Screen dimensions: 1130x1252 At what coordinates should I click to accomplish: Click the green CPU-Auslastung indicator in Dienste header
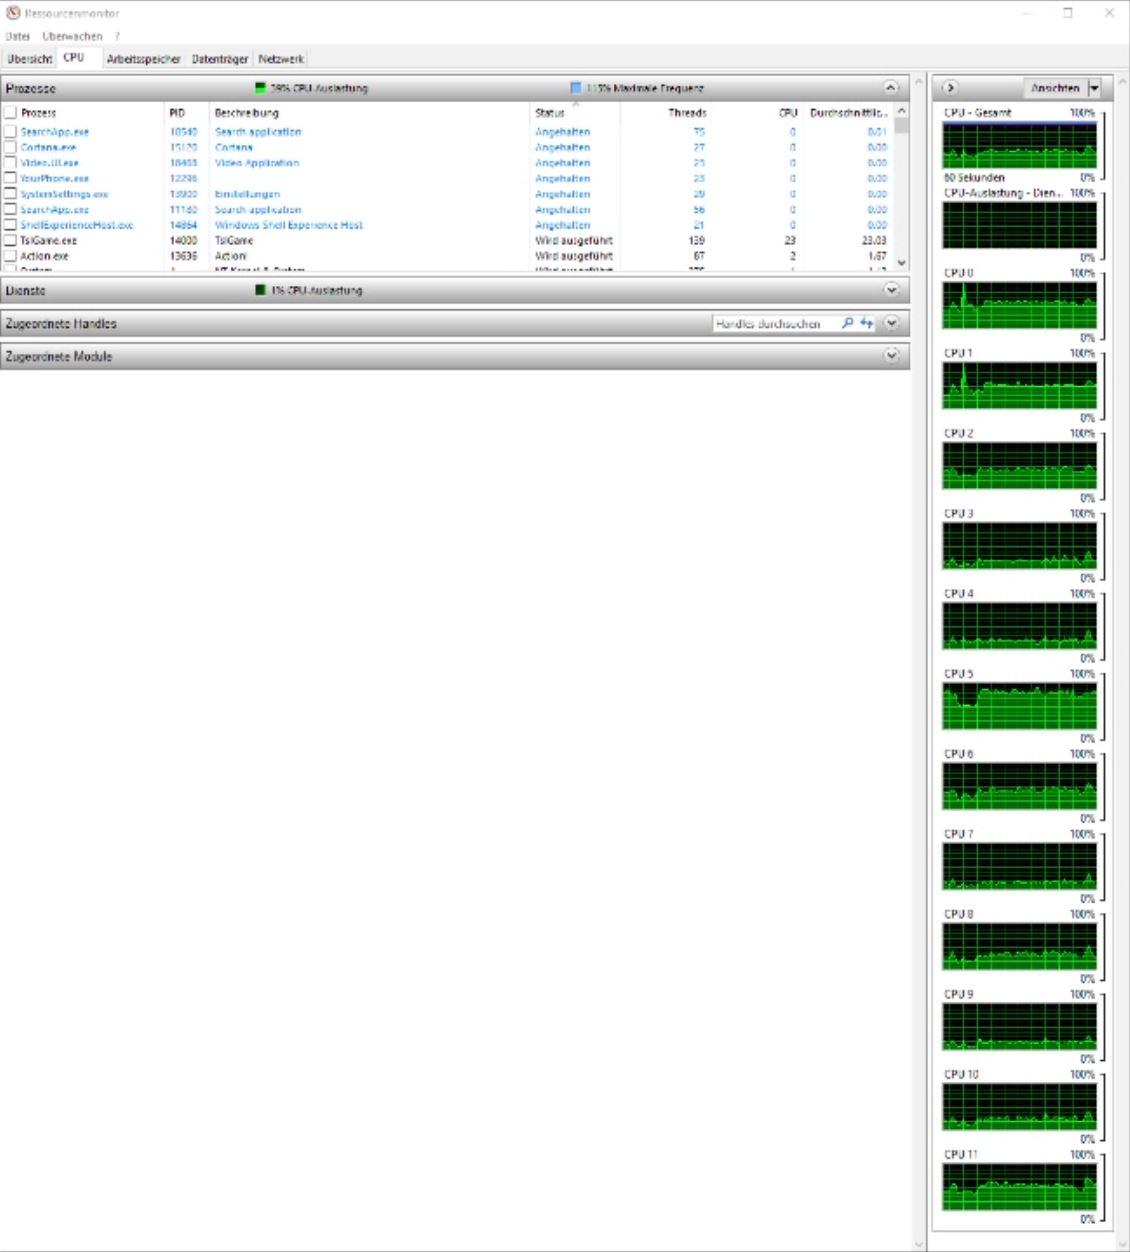[x=261, y=290]
